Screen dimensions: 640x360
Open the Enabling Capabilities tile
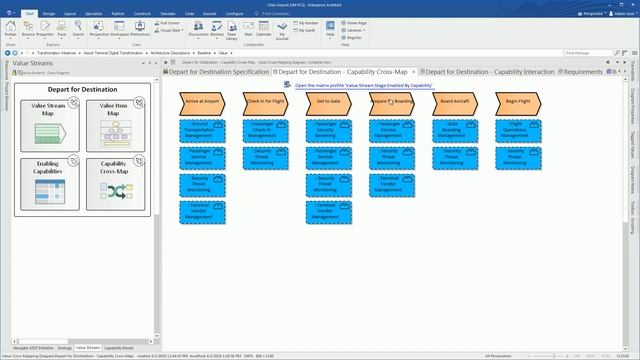pos(50,184)
